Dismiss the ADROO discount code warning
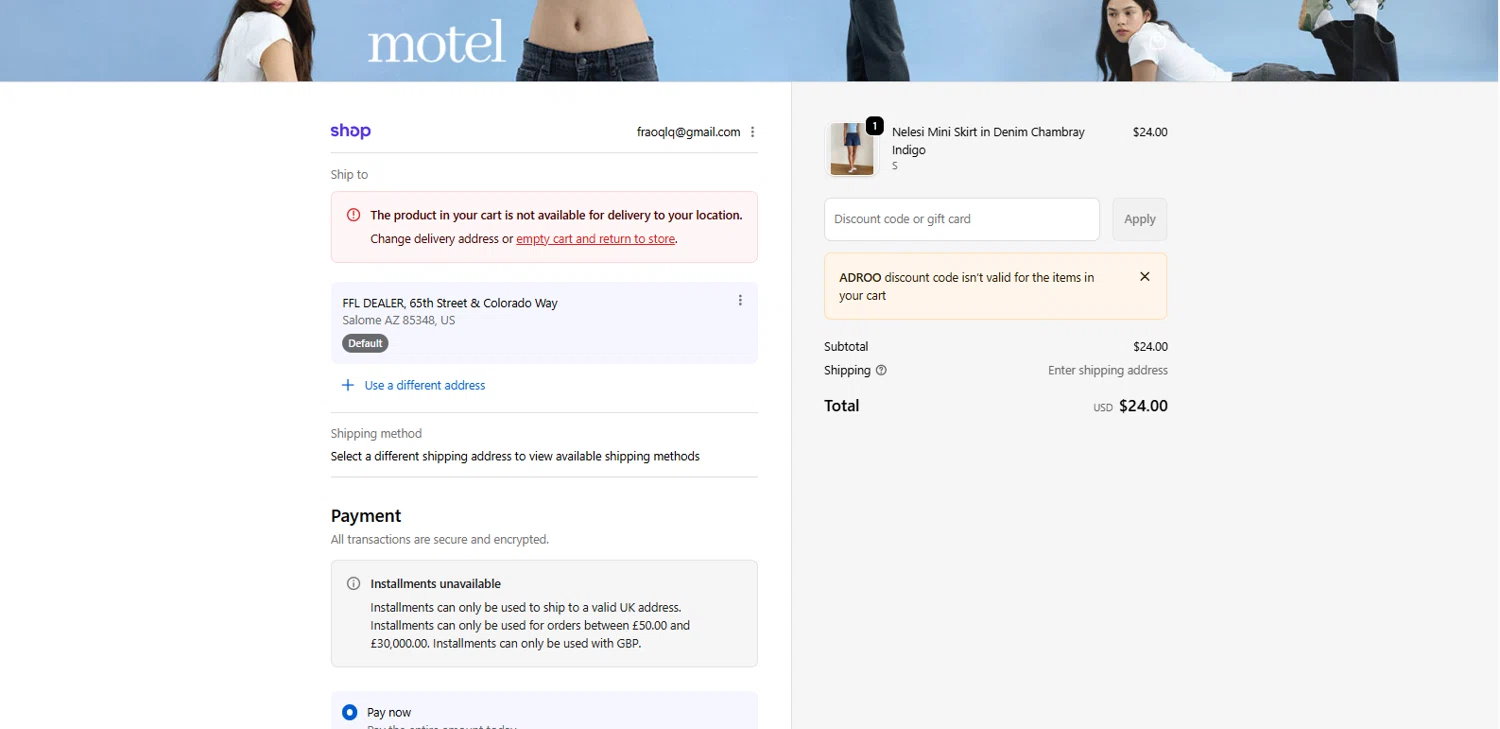The width and height of the screenshot is (1500, 729). [1145, 277]
